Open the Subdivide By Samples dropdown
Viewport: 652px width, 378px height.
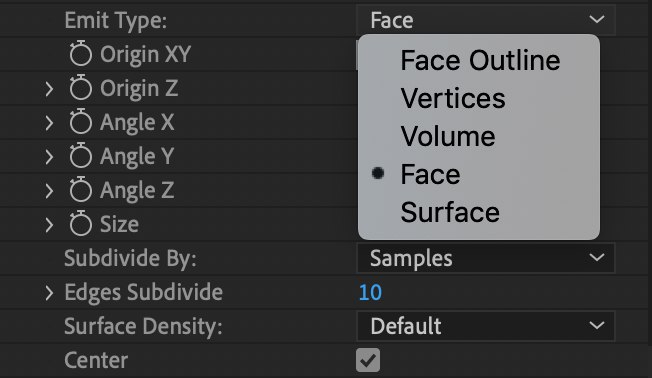(x=486, y=258)
